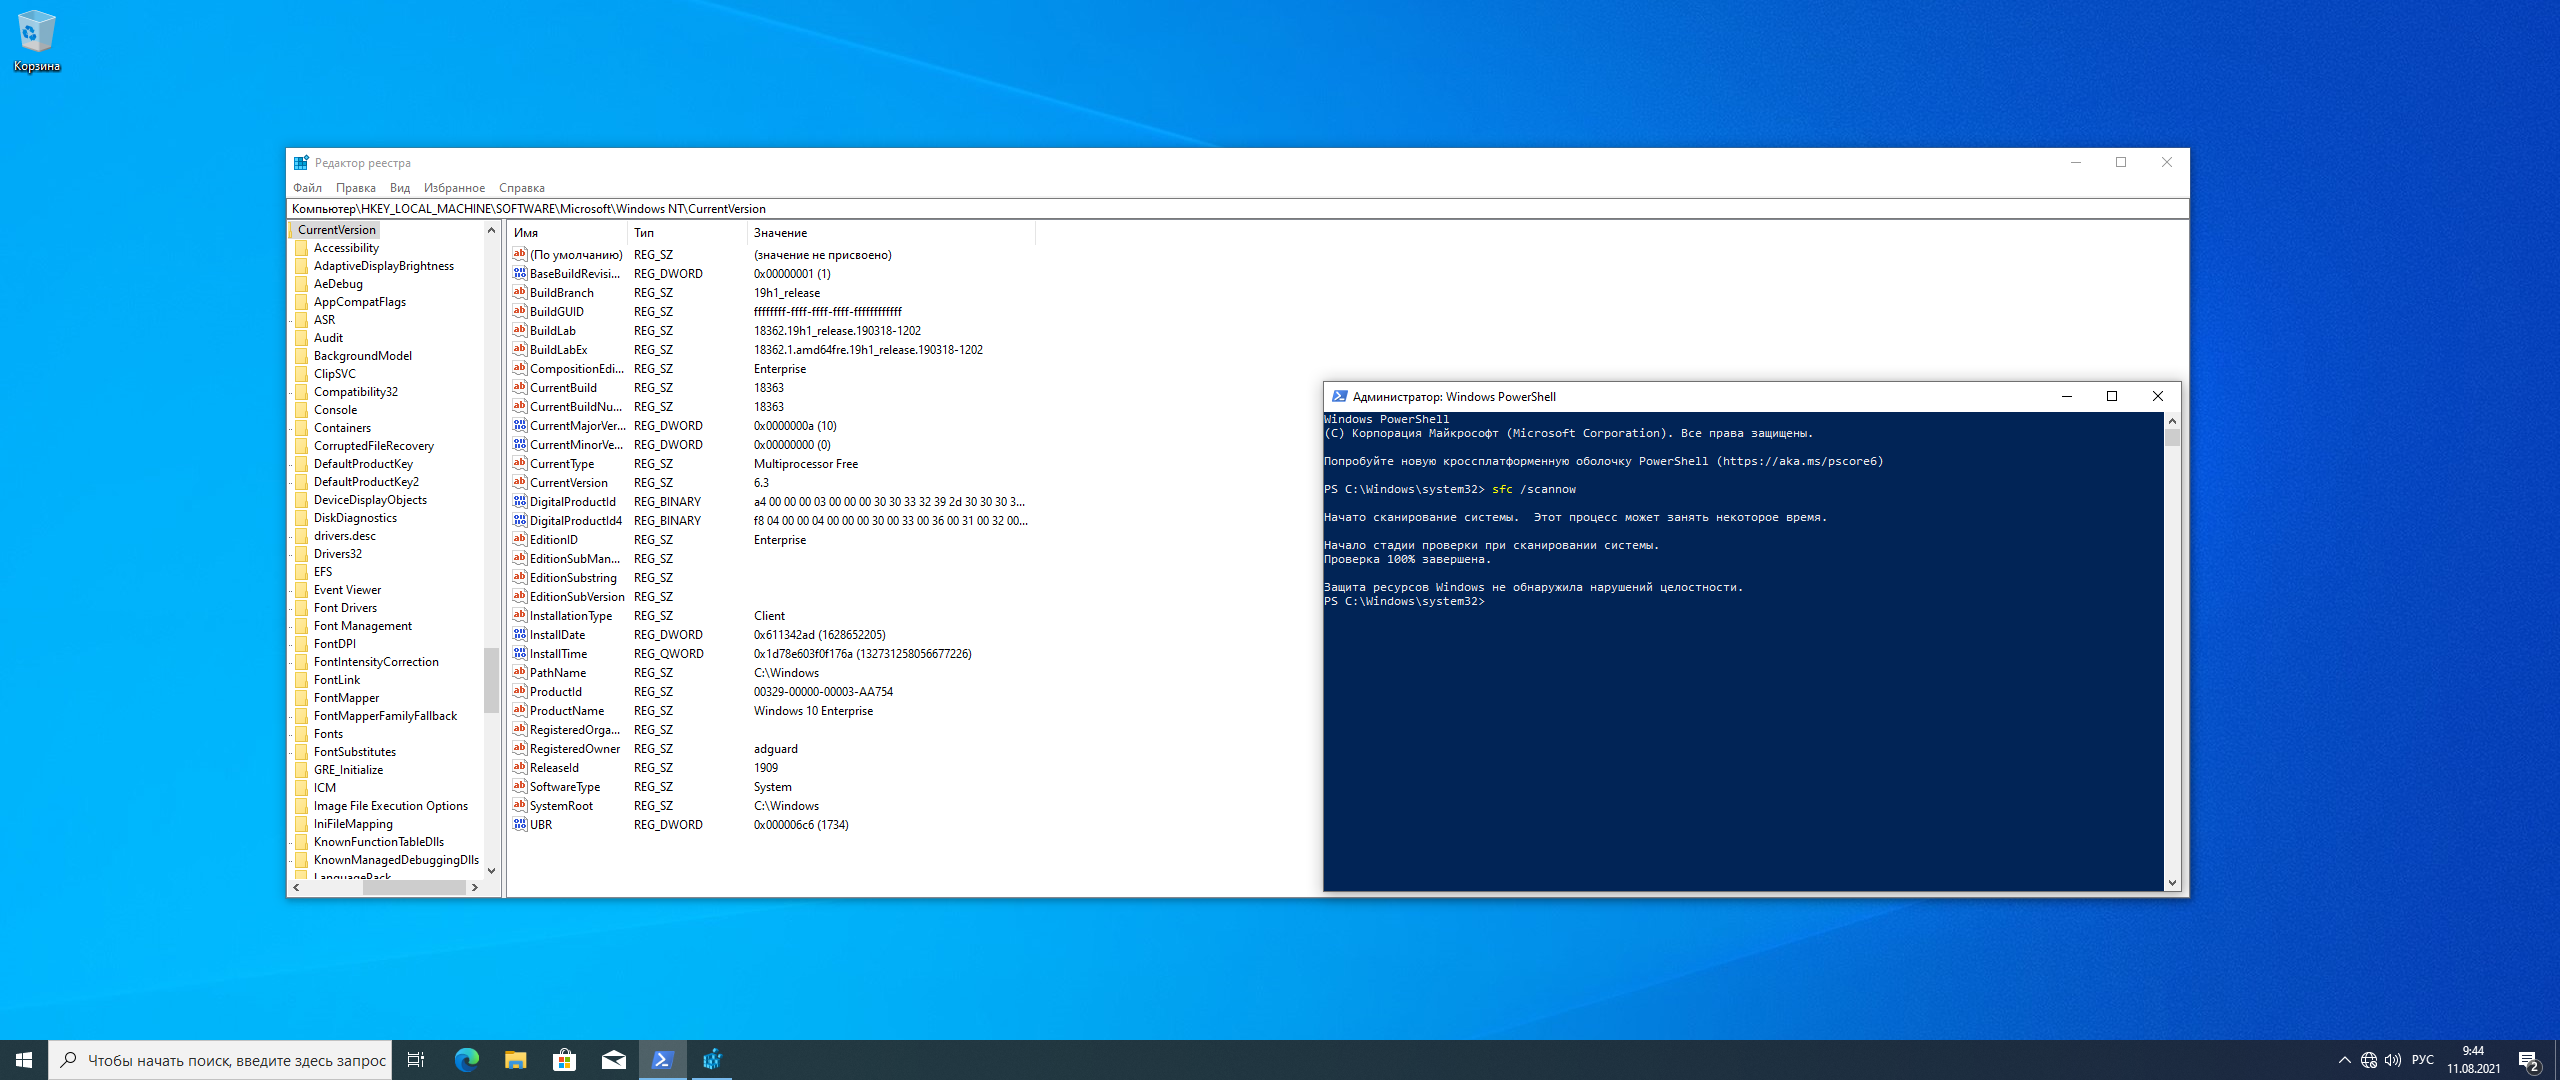Open the notification center icon

click(x=2529, y=1060)
